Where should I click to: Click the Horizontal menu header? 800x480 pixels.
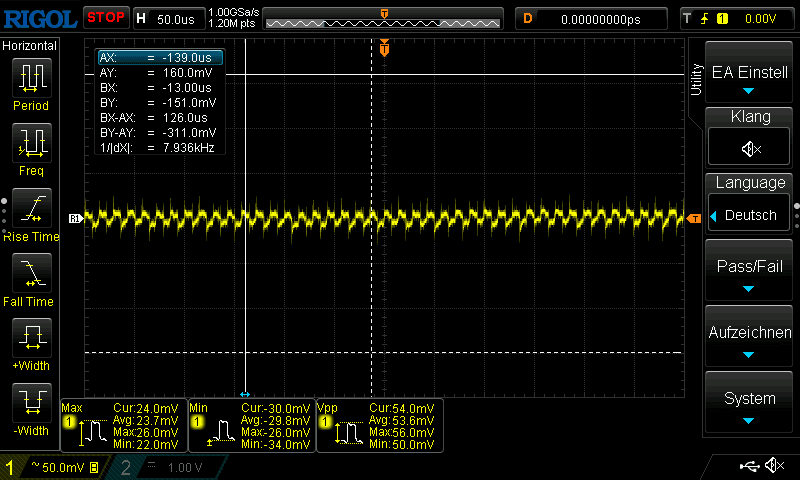[30, 46]
